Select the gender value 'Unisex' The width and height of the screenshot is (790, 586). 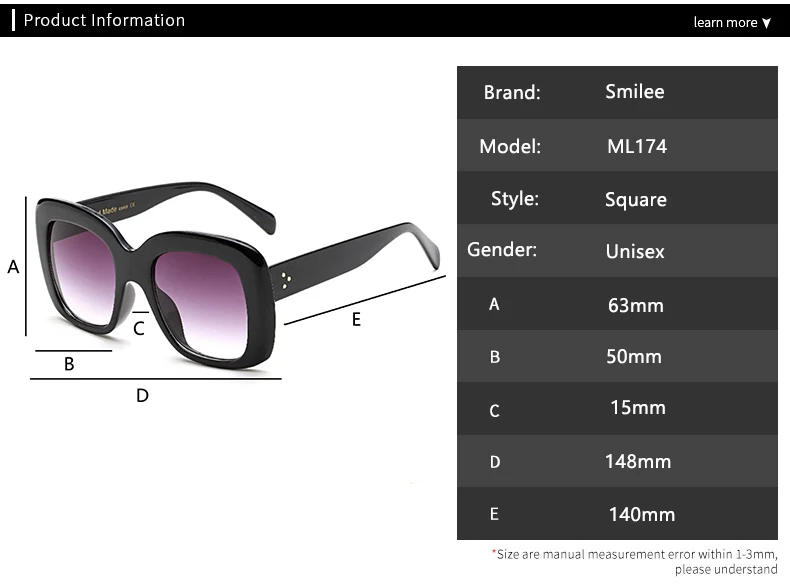[635, 251]
